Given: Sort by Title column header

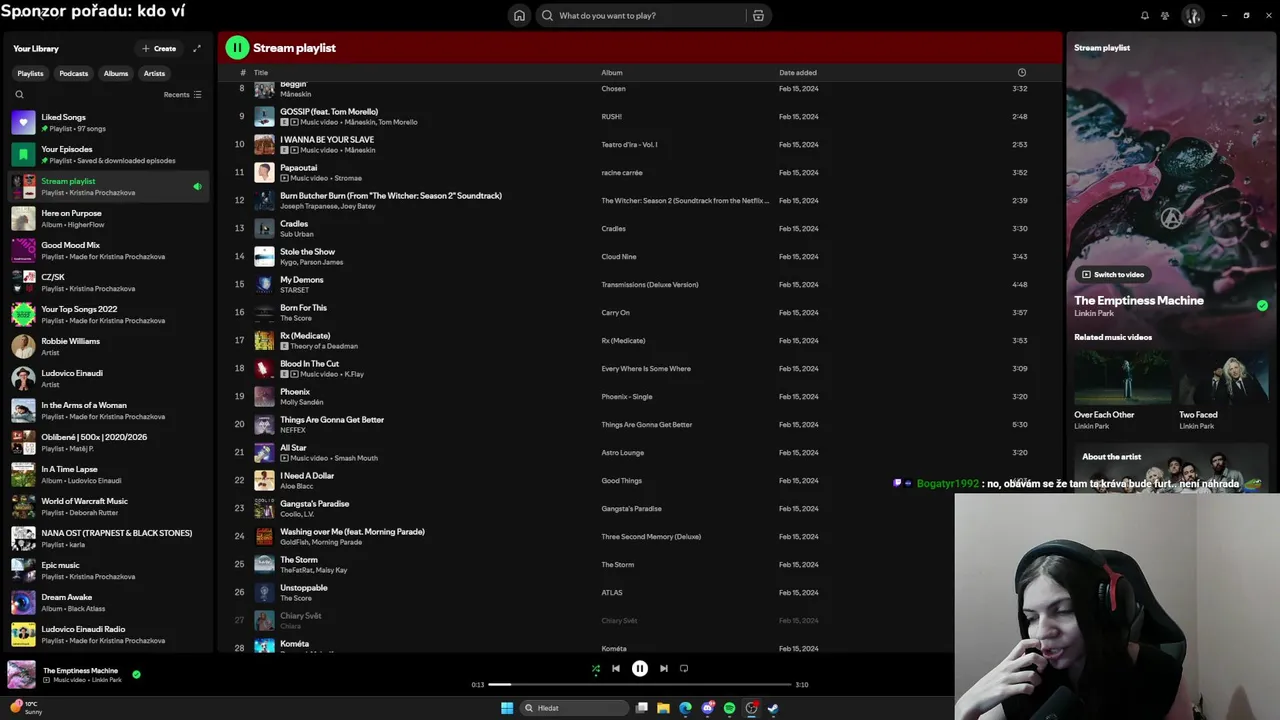Looking at the screenshot, I should click(x=261, y=72).
